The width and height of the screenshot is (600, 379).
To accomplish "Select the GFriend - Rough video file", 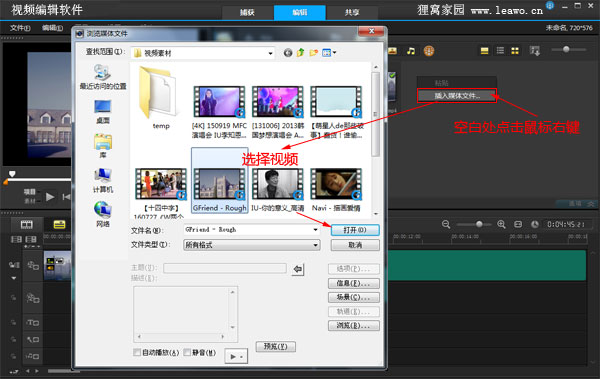I will pos(219,180).
